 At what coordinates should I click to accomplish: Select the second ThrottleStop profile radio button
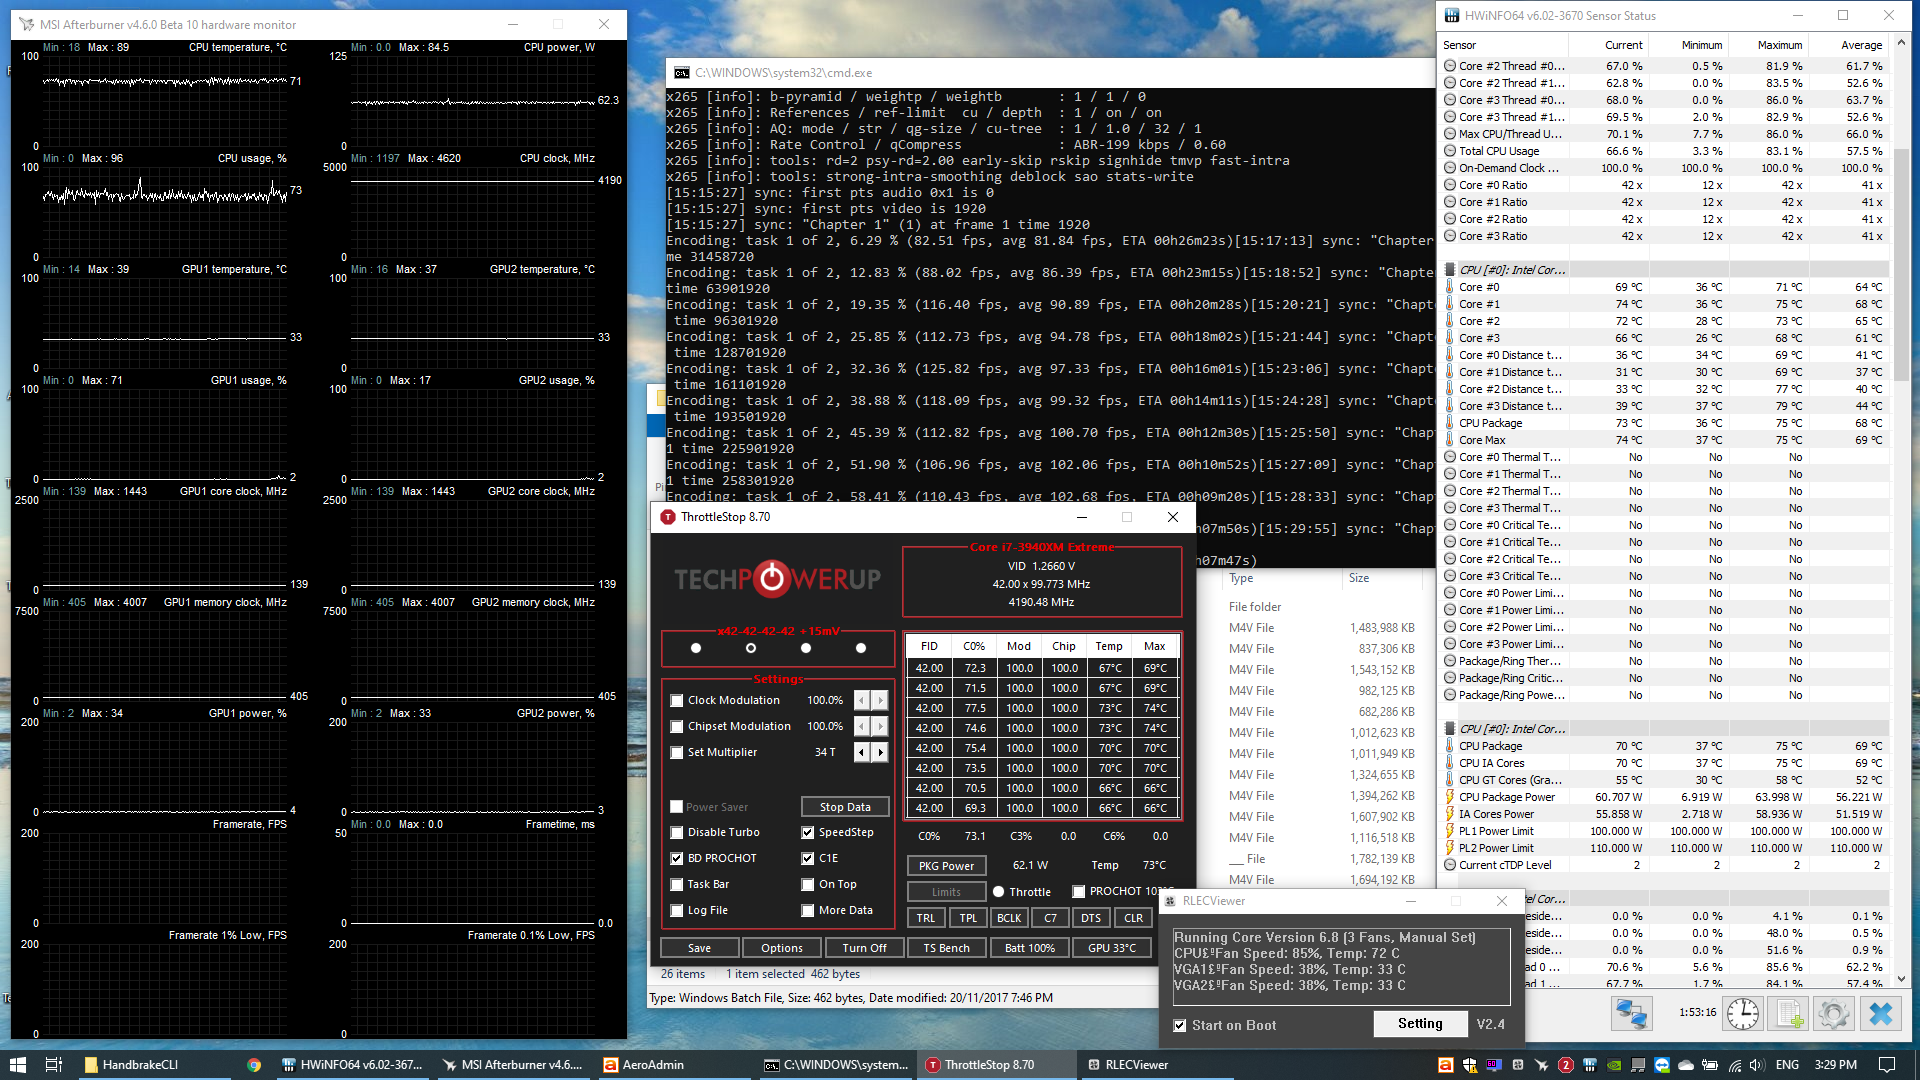[751, 648]
